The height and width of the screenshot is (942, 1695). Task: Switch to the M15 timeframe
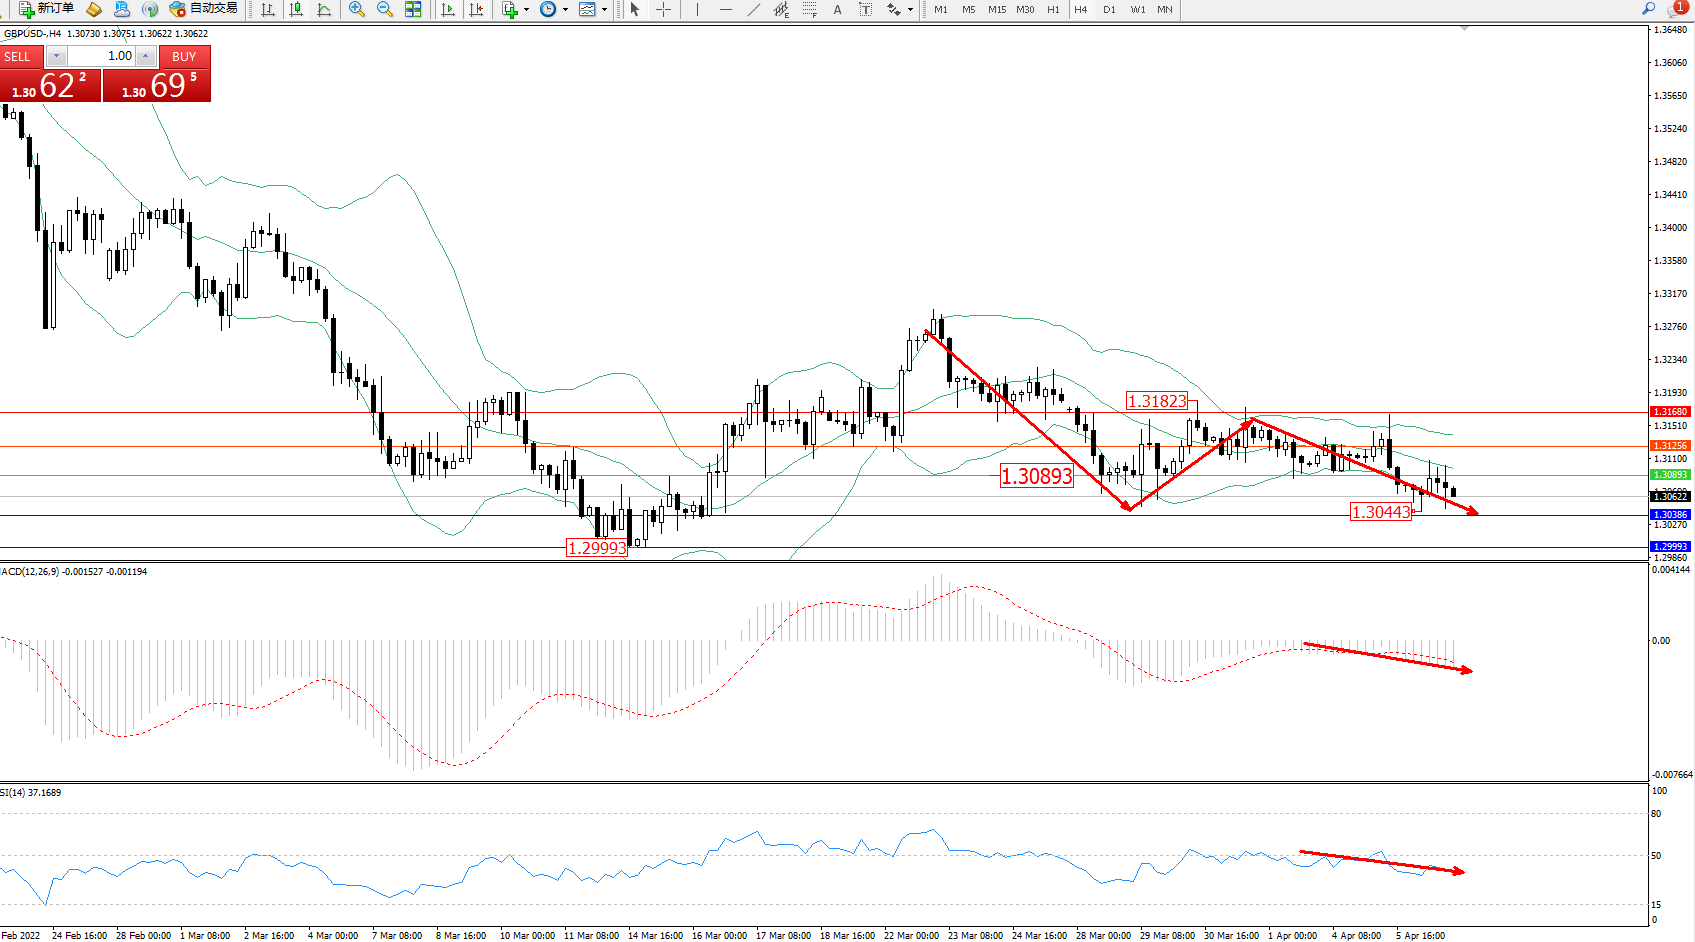pyautogui.click(x=997, y=9)
